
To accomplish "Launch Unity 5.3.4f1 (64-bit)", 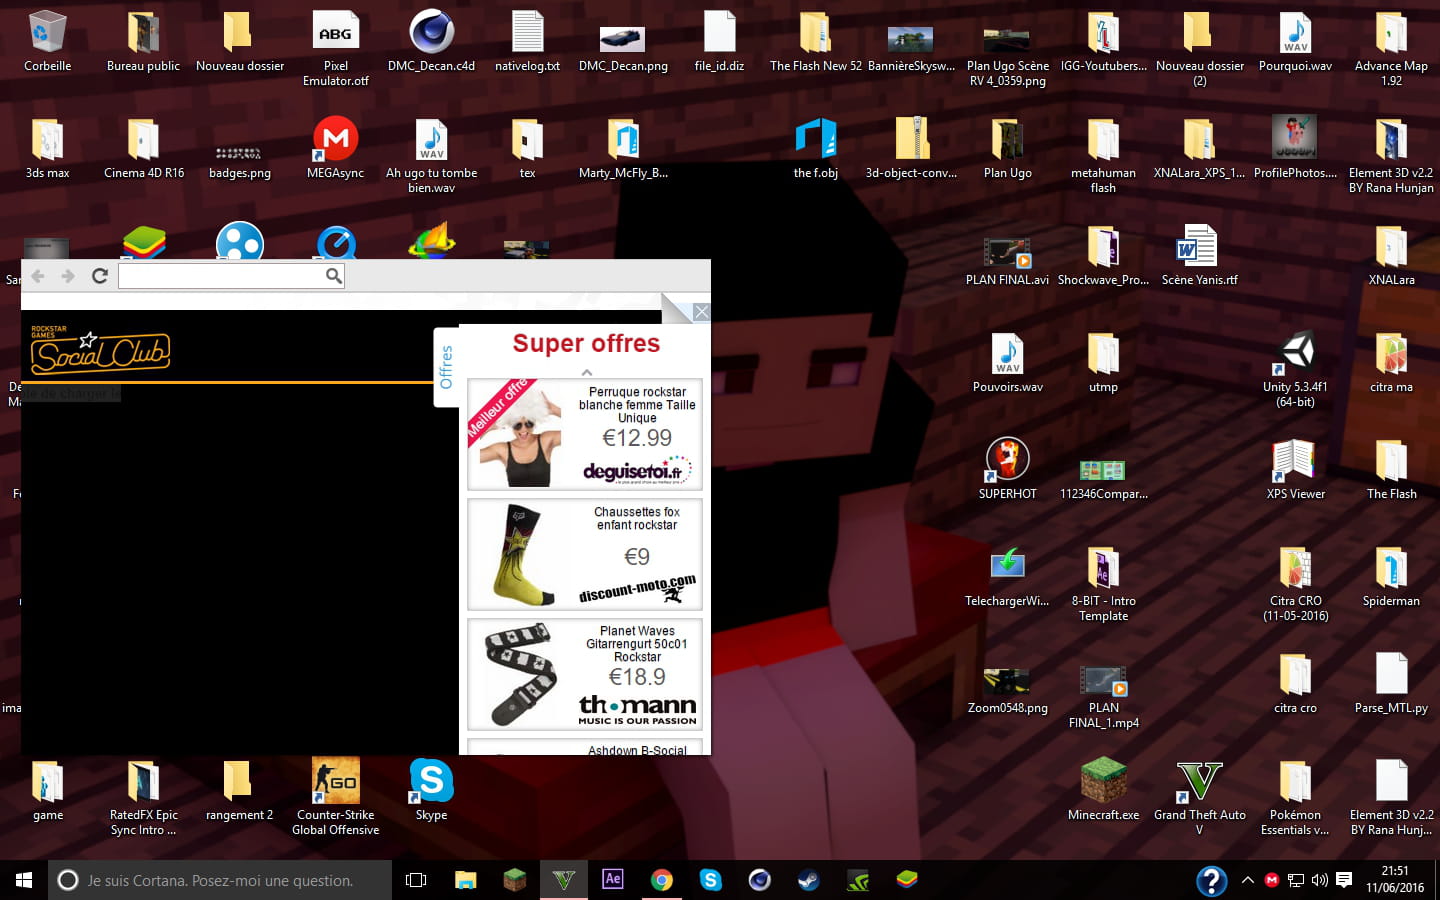I will tap(1295, 369).
